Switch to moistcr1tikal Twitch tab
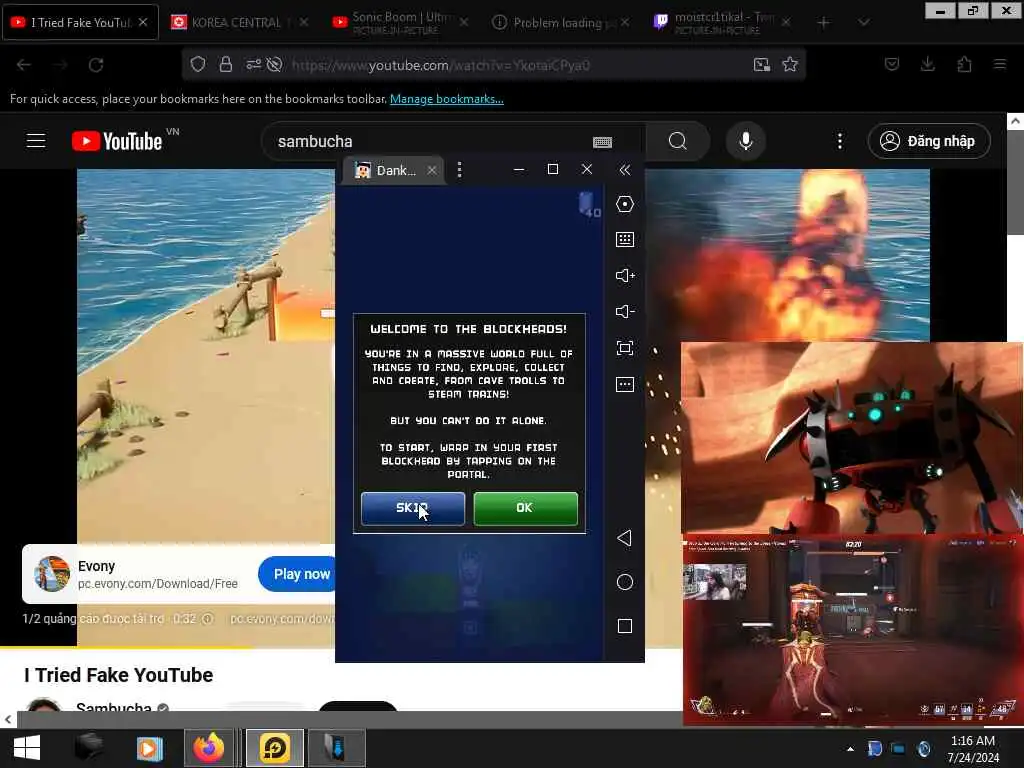The height and width of the screenshot is (768, 1024). (722, 22)
